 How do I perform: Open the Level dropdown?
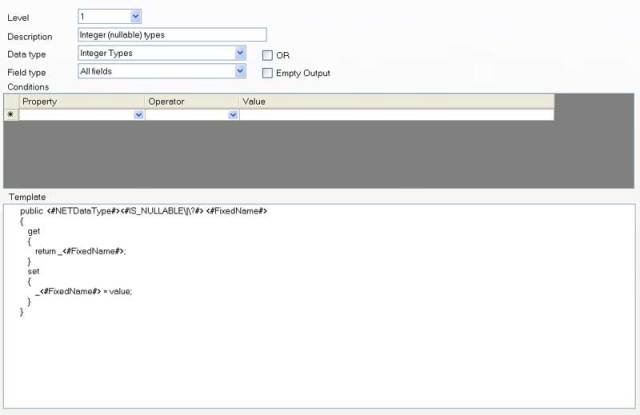pos(136,16)
